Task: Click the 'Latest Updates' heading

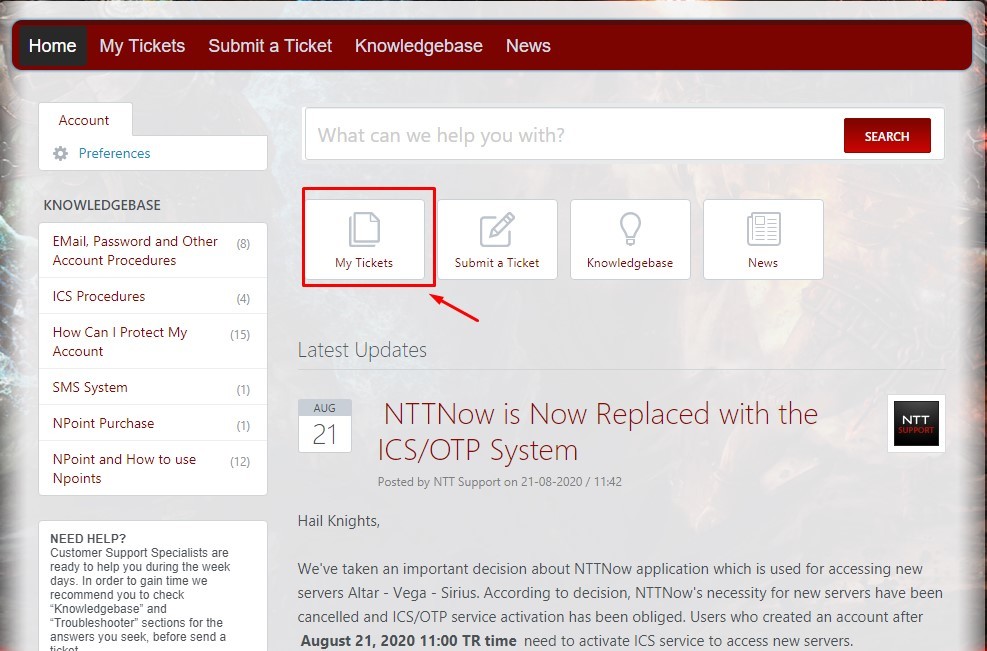Action: point(362,350)
